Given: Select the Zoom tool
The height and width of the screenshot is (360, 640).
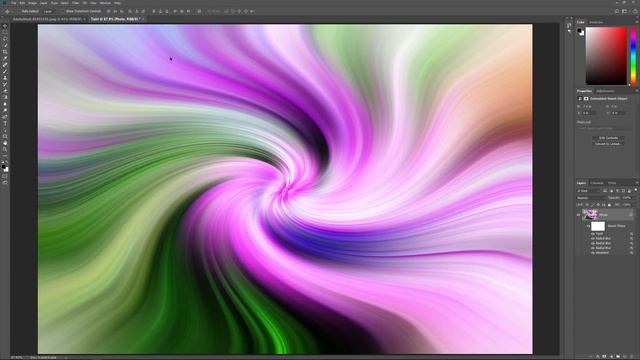Looking at the screenshot, I should coord(5,149).
